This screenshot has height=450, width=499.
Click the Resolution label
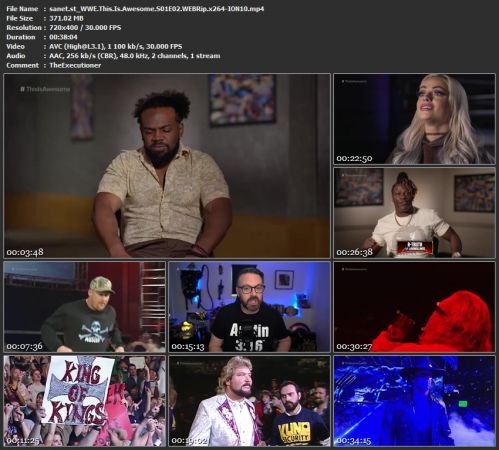pos(24,28)
